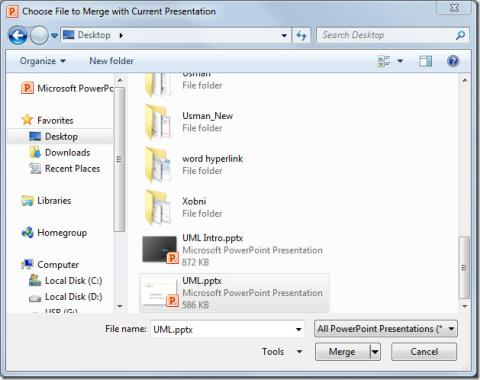480x380 pixels.
Task: Select the UML Intro.pptx file name
Action: point(212,238)
